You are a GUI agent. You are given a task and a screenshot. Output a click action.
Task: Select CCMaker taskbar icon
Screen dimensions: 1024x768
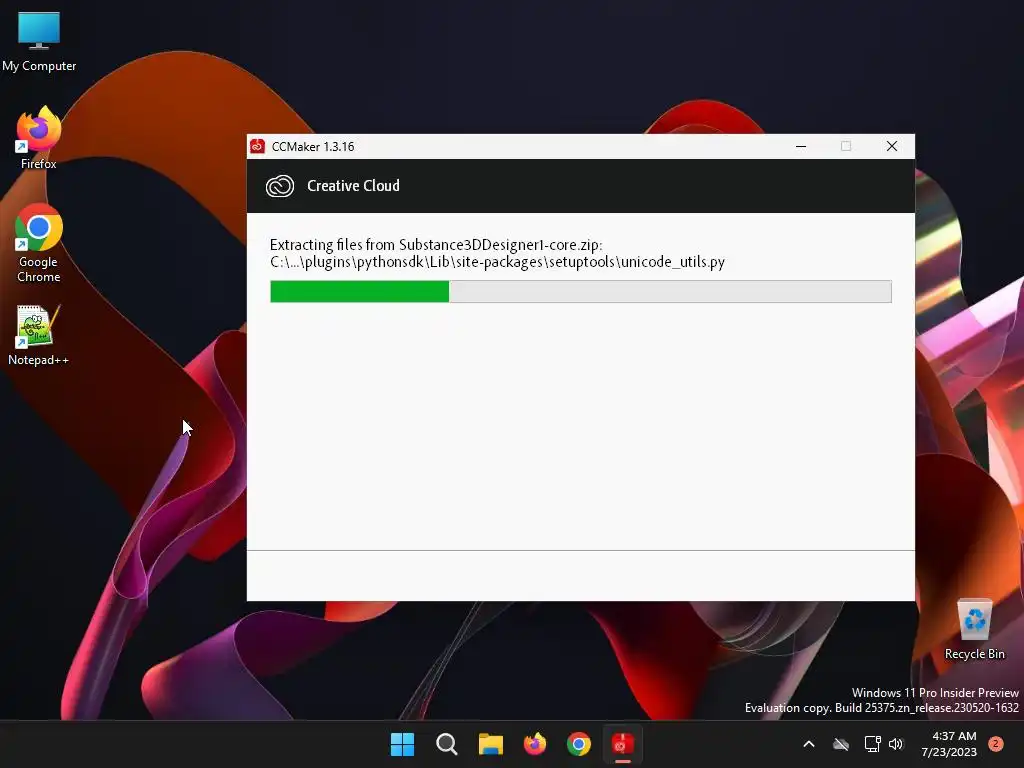(622, 744)
